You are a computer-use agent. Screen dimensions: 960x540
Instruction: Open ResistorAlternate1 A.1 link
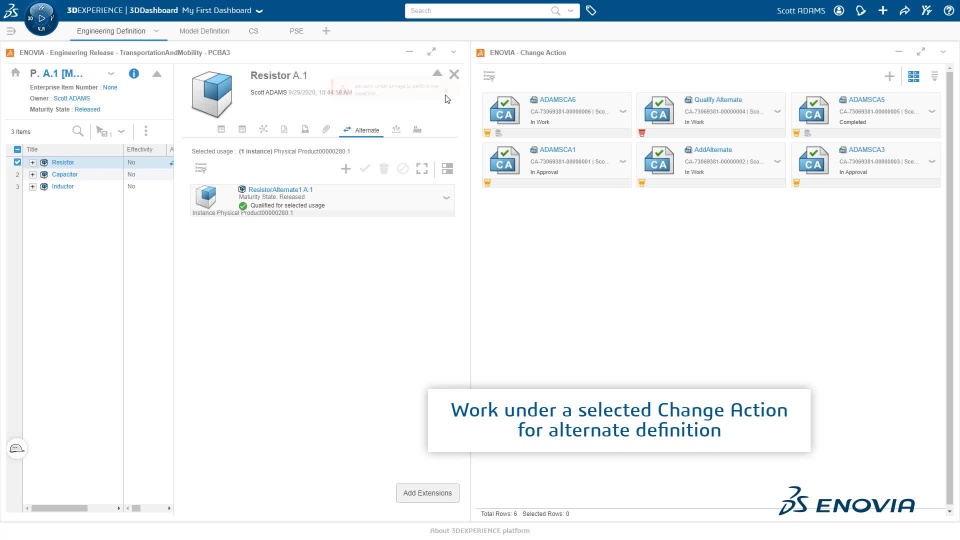(280, 190)
